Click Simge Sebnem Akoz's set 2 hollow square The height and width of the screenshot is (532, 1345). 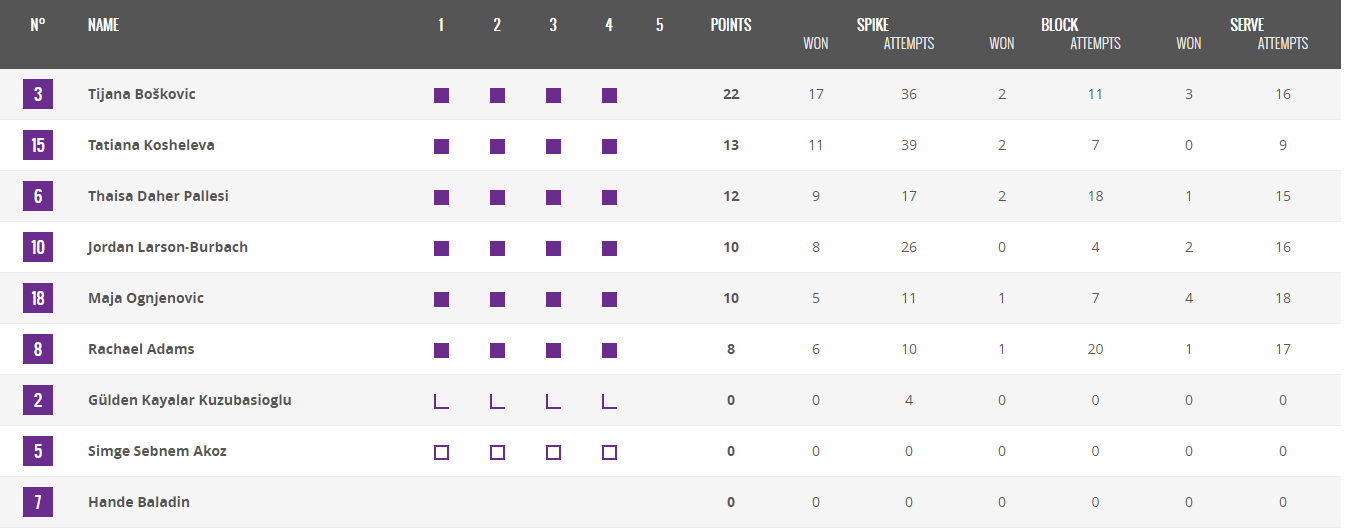click(497, 452)
